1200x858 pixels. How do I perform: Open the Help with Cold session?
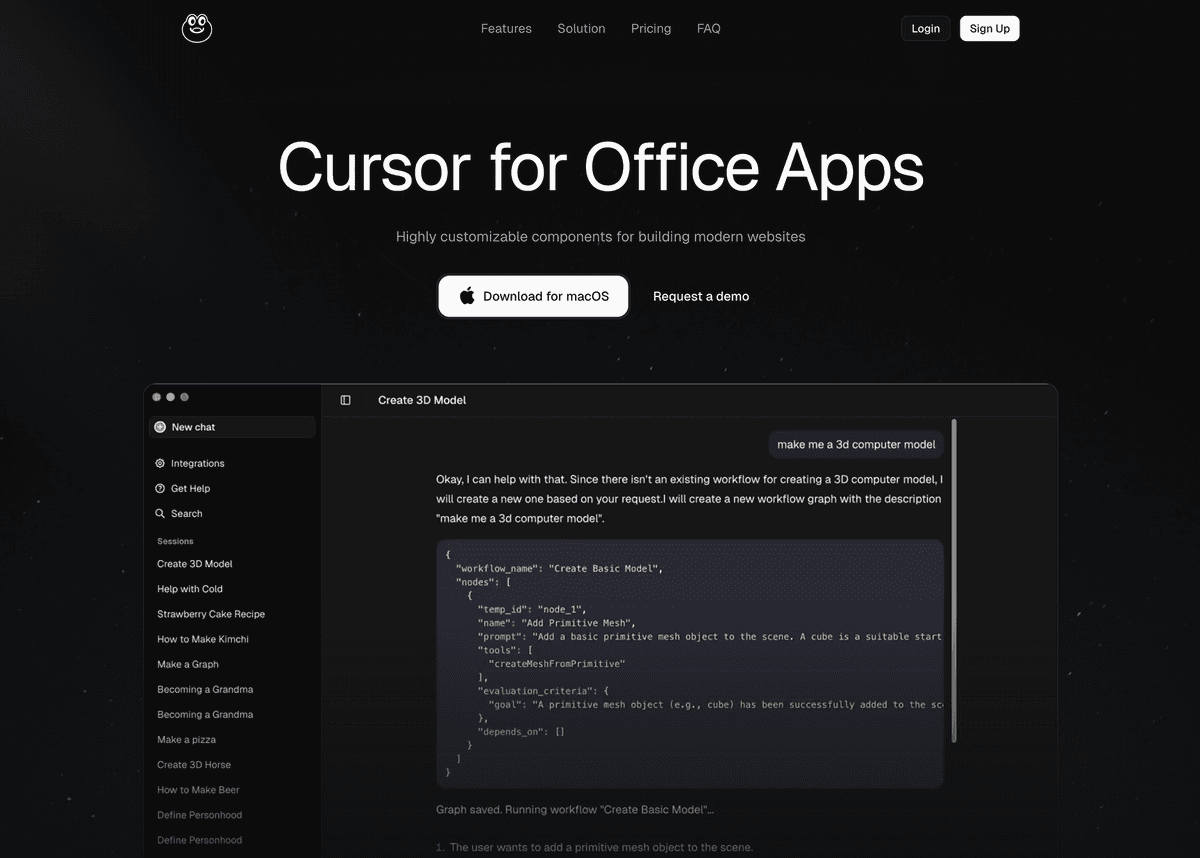point(190,589)
